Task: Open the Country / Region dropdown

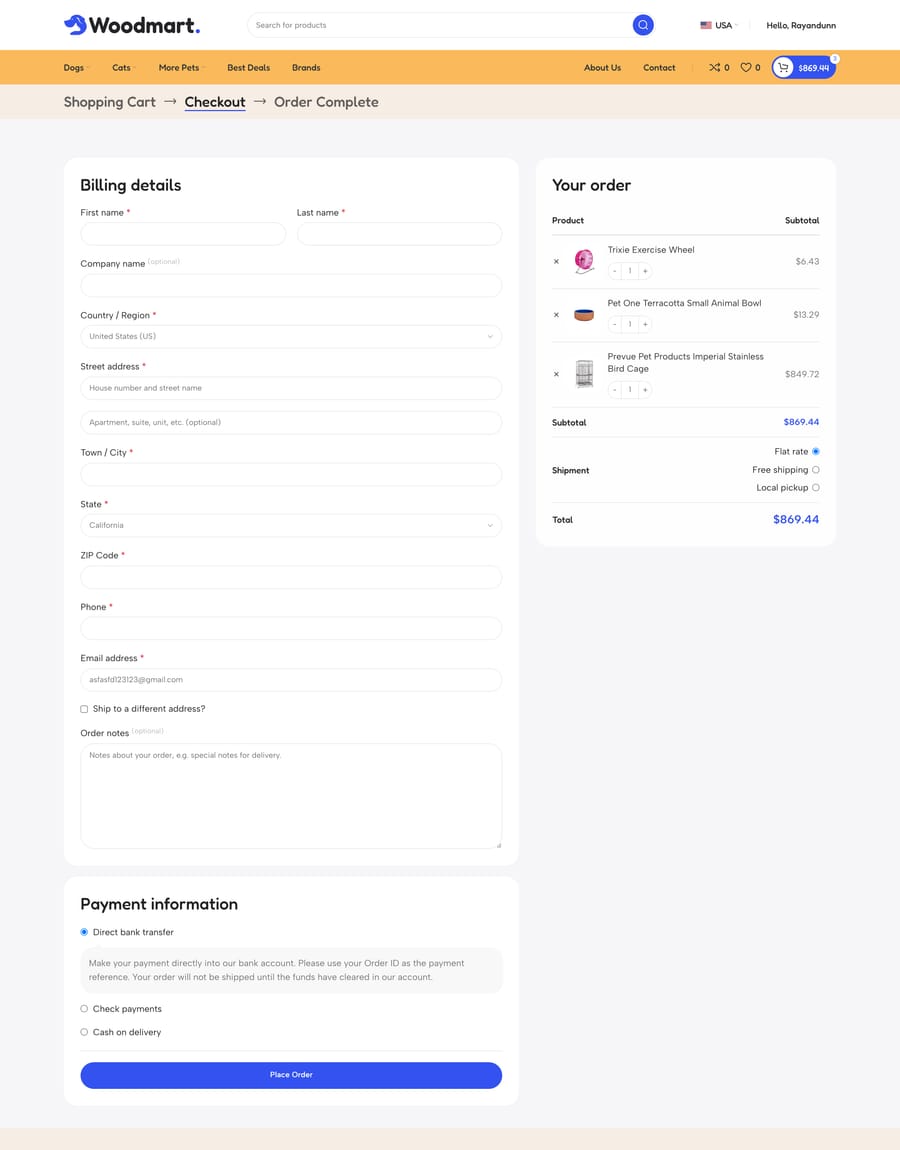Action: 291,337
